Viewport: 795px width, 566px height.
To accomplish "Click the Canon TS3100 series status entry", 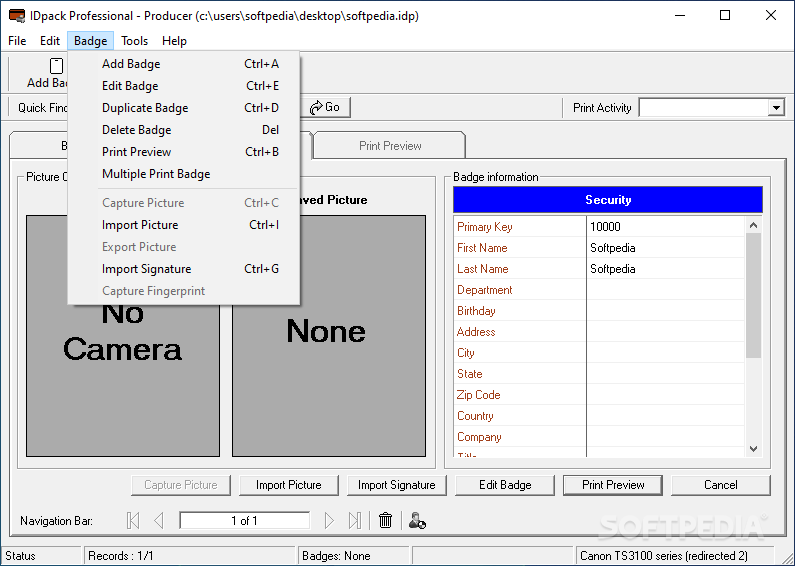I will pyautogui.click(x=664, y=556).
